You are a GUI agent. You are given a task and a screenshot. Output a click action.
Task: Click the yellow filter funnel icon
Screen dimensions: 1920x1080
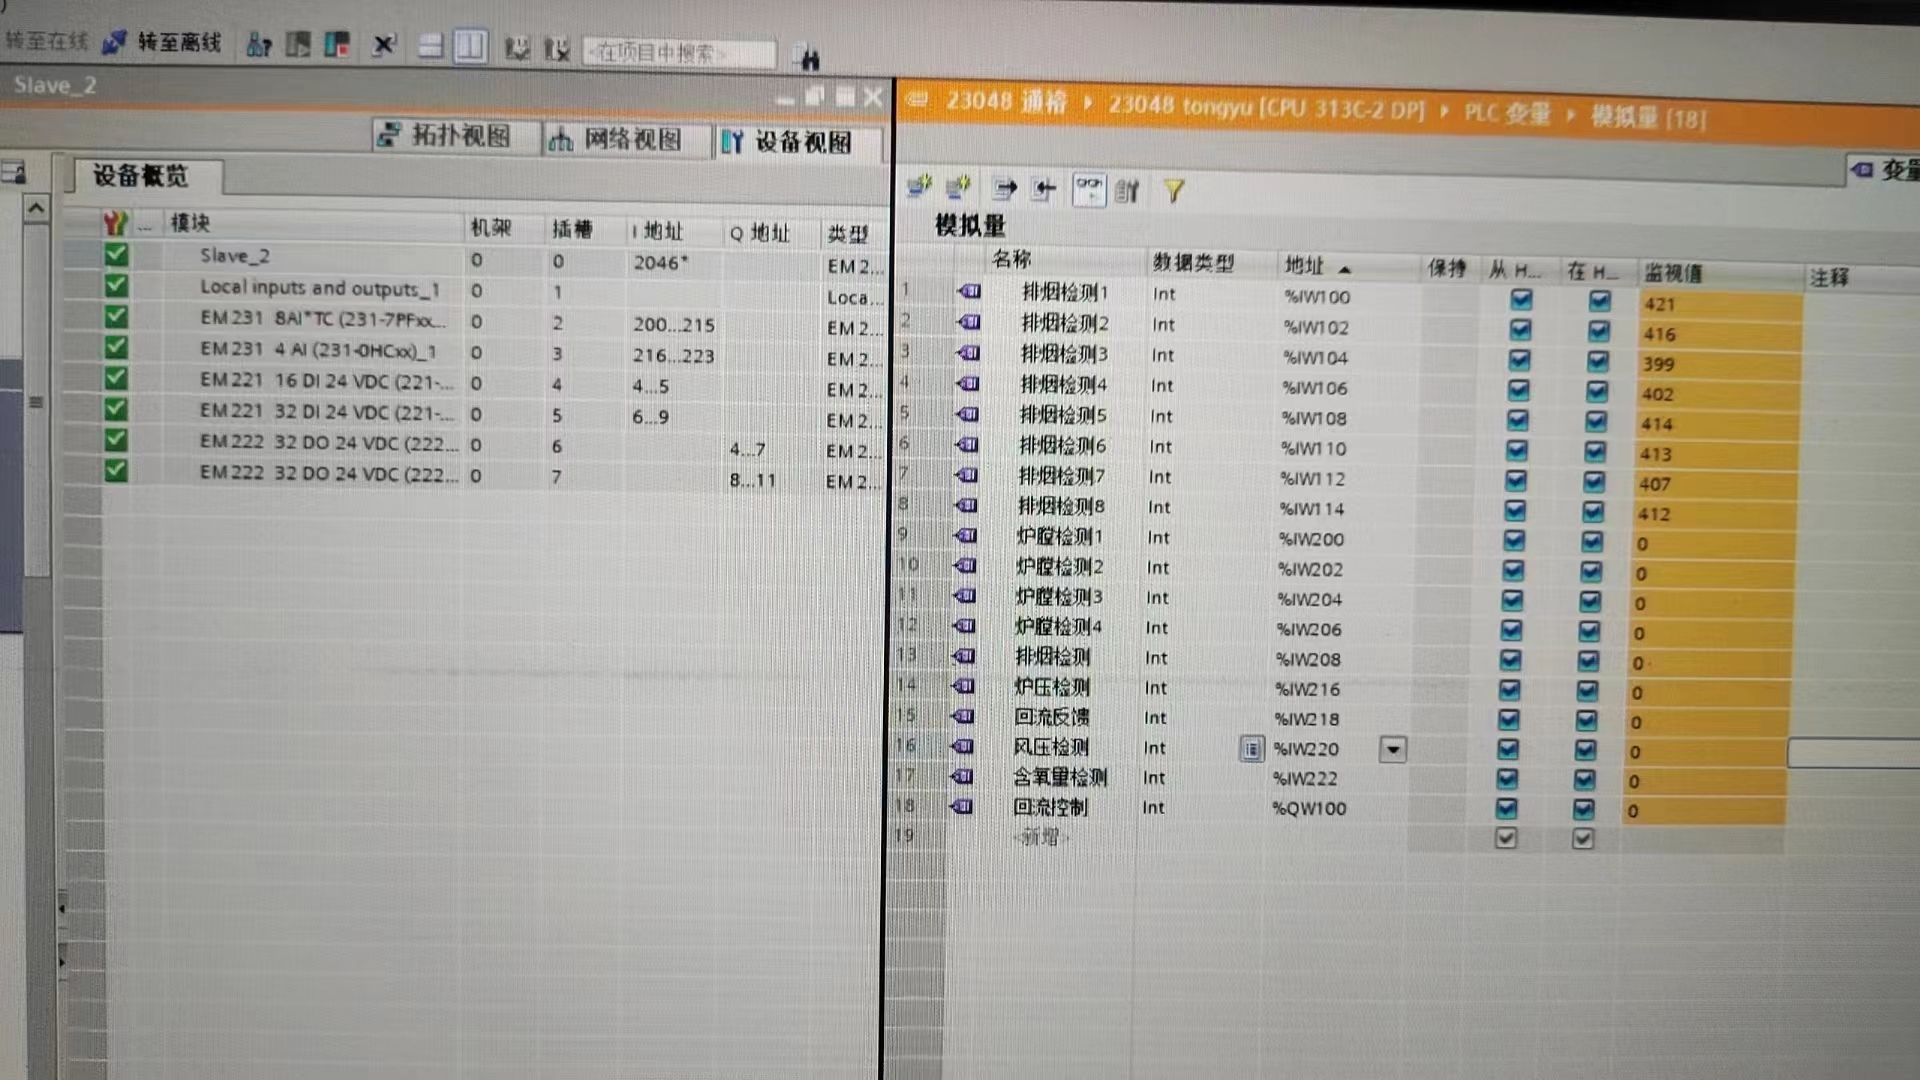click(x=1174, y=190)
